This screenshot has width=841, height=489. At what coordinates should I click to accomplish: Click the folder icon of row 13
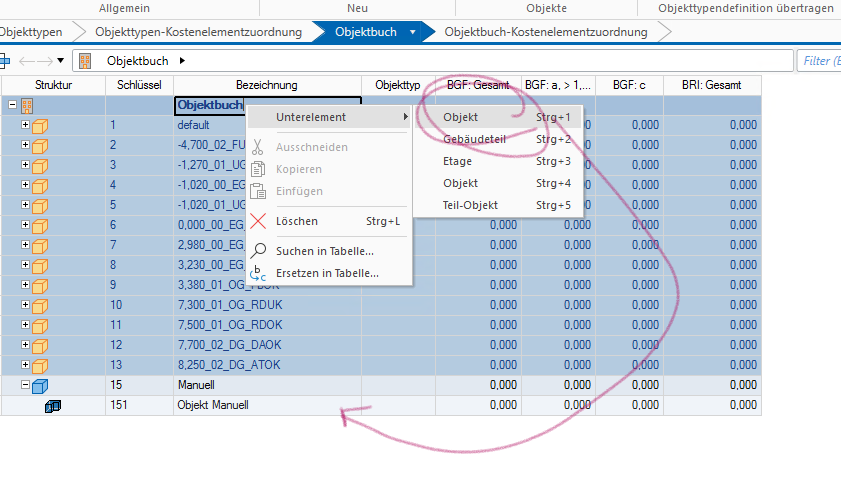pyautogui.click(x=40, y=365)
